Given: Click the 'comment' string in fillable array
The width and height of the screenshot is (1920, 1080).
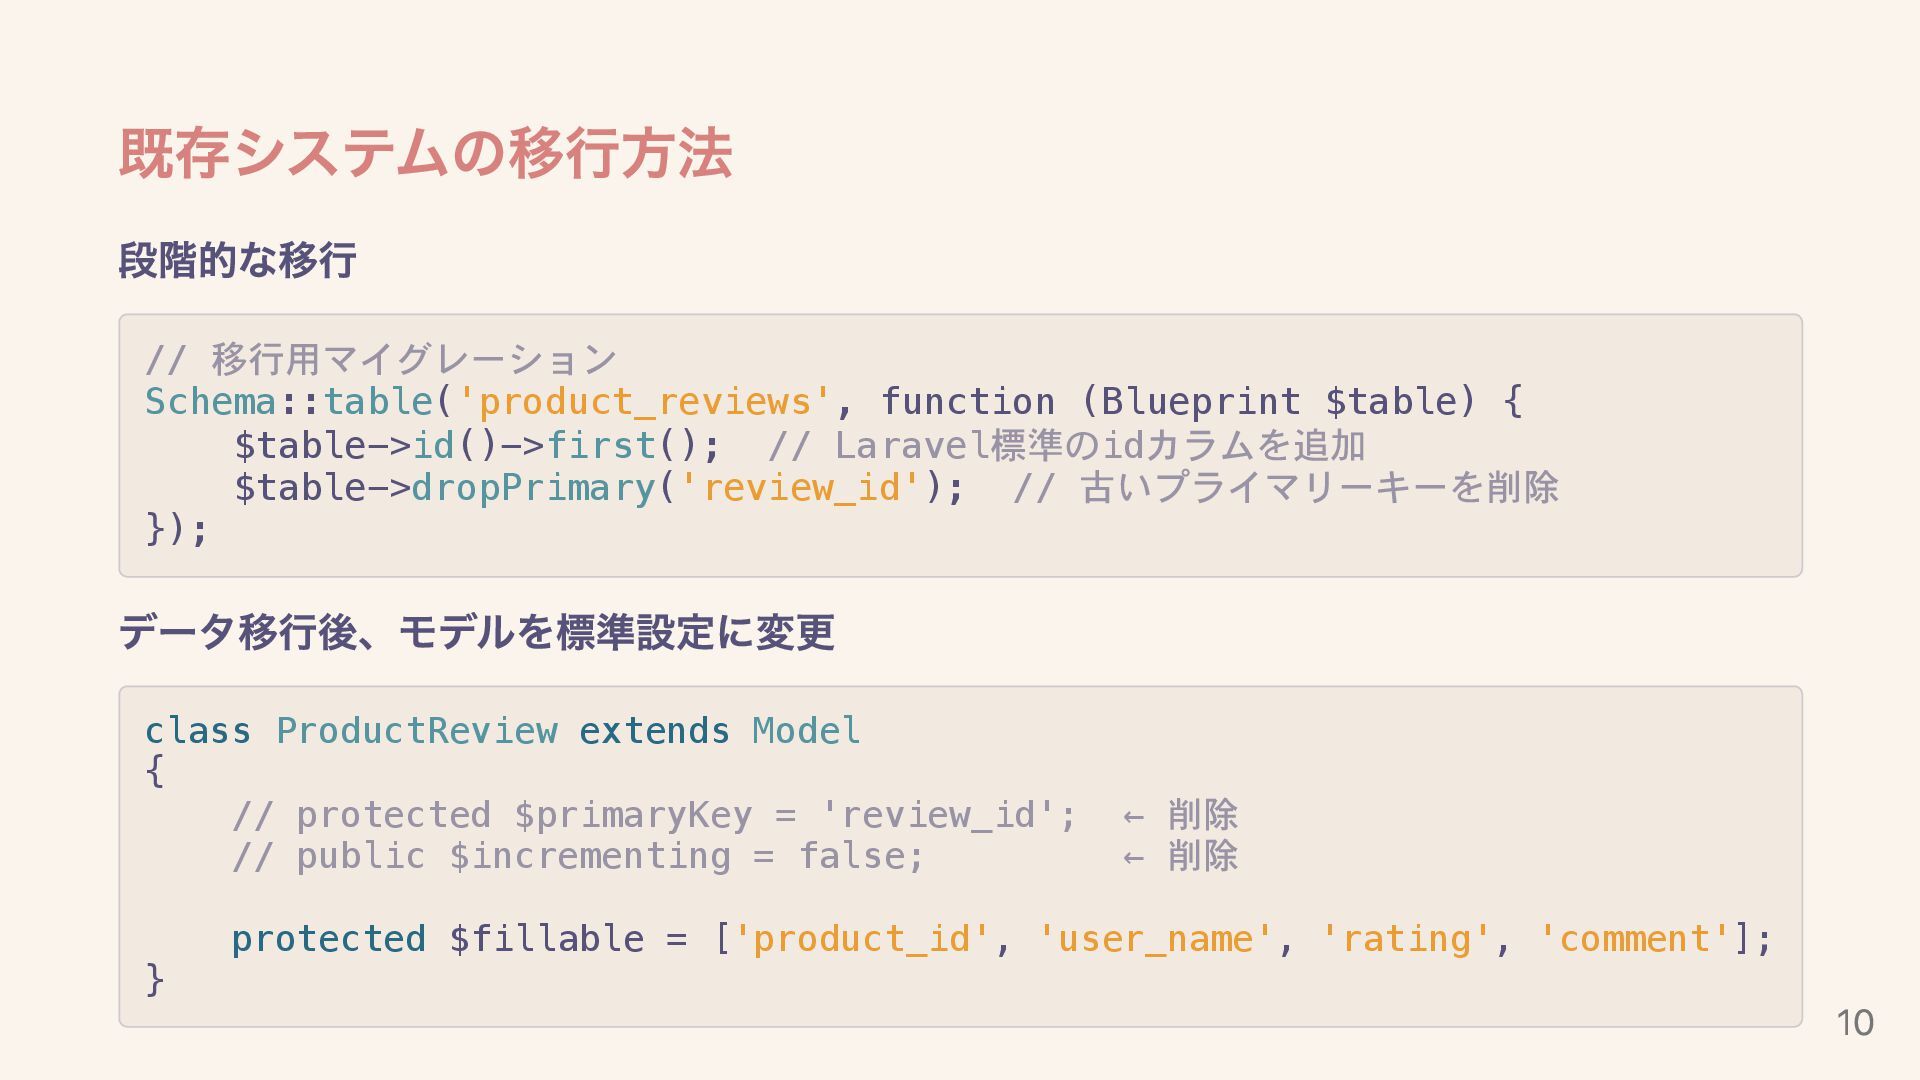Looking at the screenshot, I should pos(1634,939).
